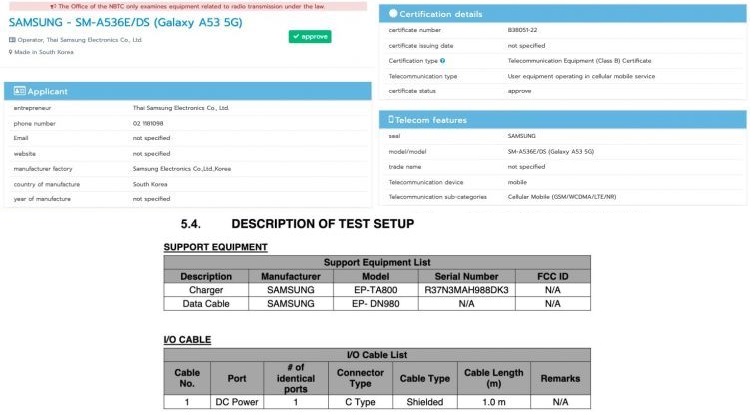Click the Certification type info icon
Screen dimensions: 755x415
pos(442,61)
